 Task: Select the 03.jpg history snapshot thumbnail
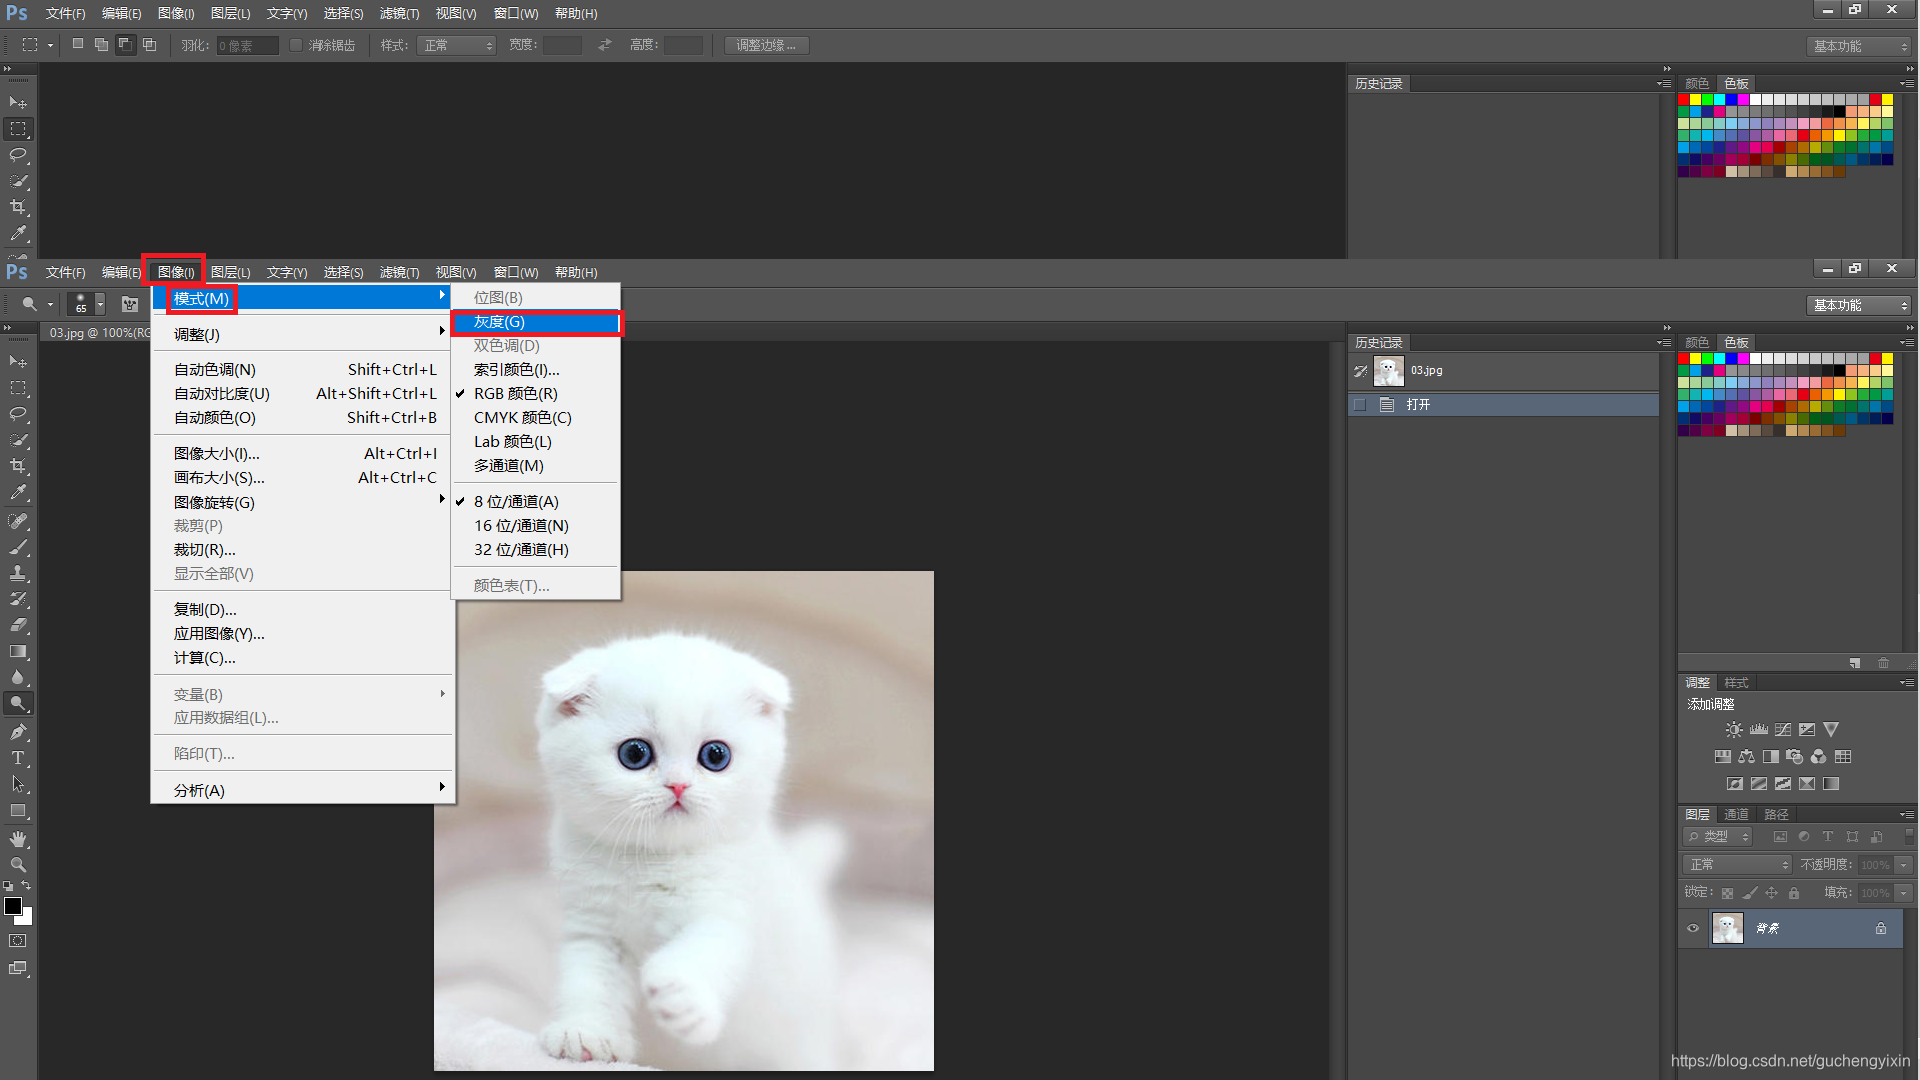[x=1388, y=371]
